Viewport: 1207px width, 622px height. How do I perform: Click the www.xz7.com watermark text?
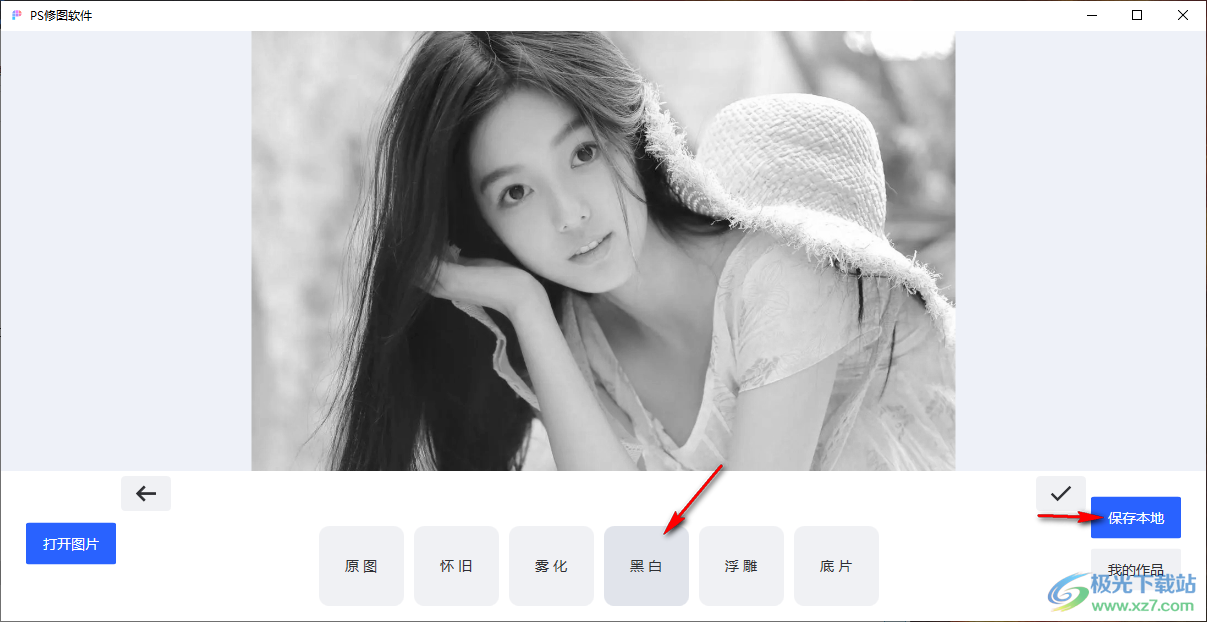point(1143,602)
